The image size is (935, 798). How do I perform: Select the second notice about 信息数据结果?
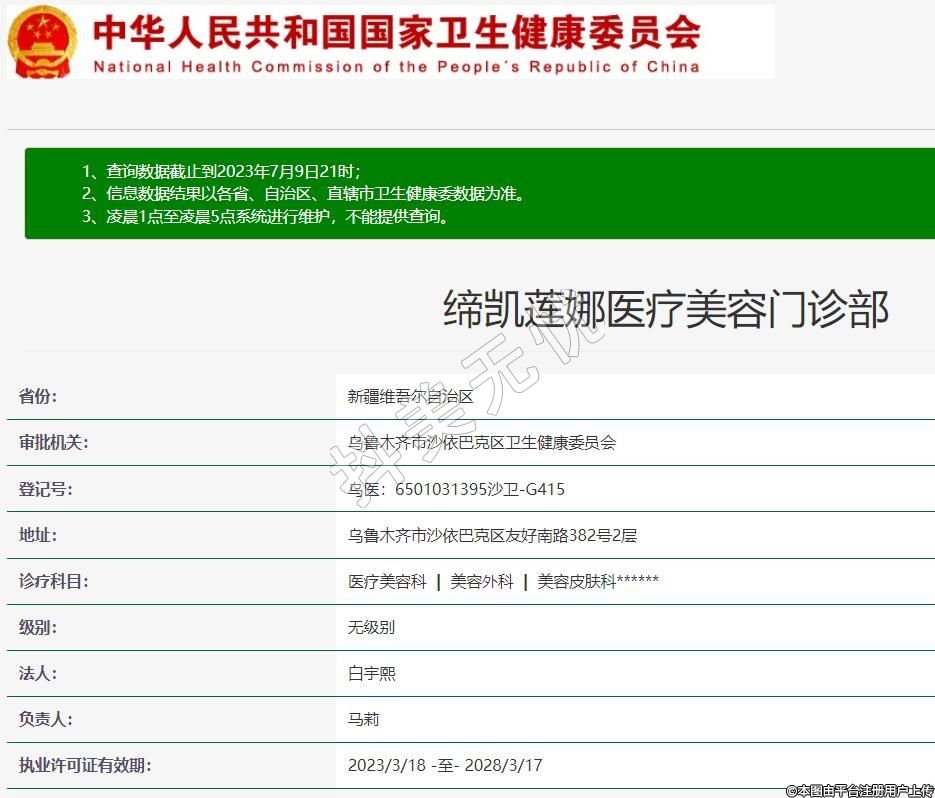click(303, 193)
